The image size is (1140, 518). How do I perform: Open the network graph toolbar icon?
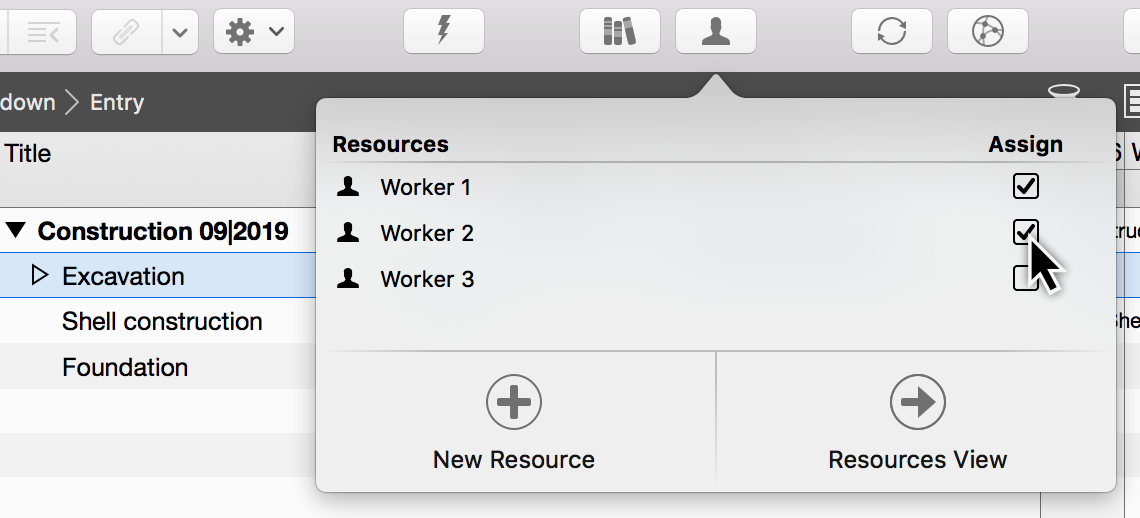(987, 31)
